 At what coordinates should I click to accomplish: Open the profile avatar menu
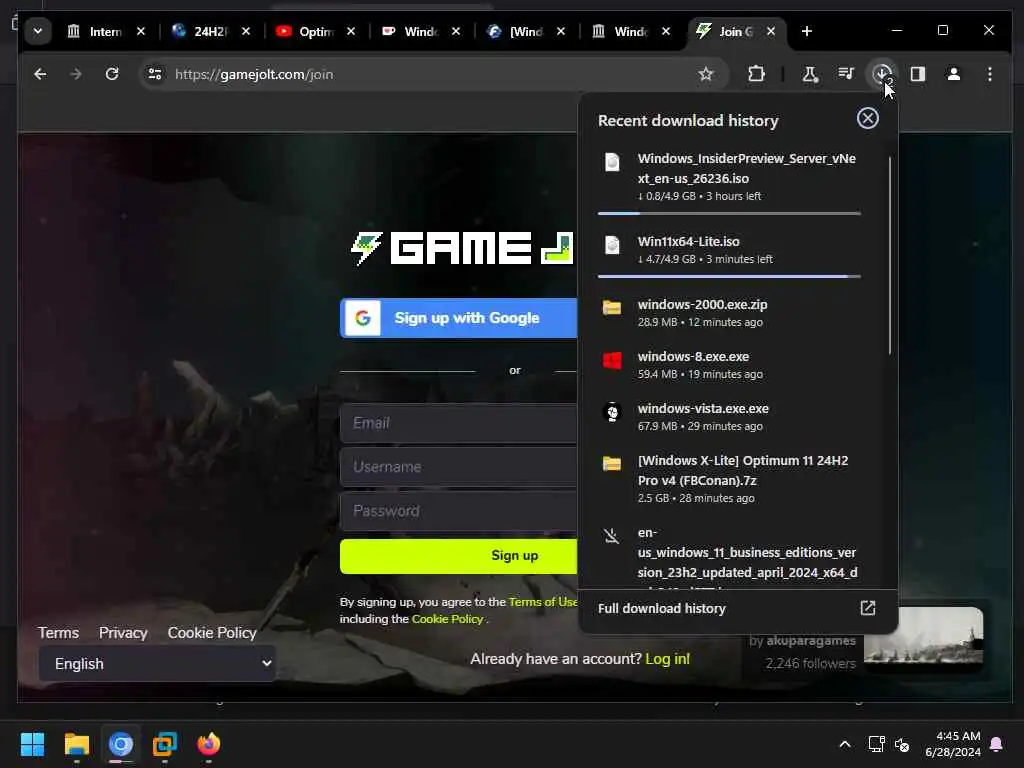coord(953,74)
